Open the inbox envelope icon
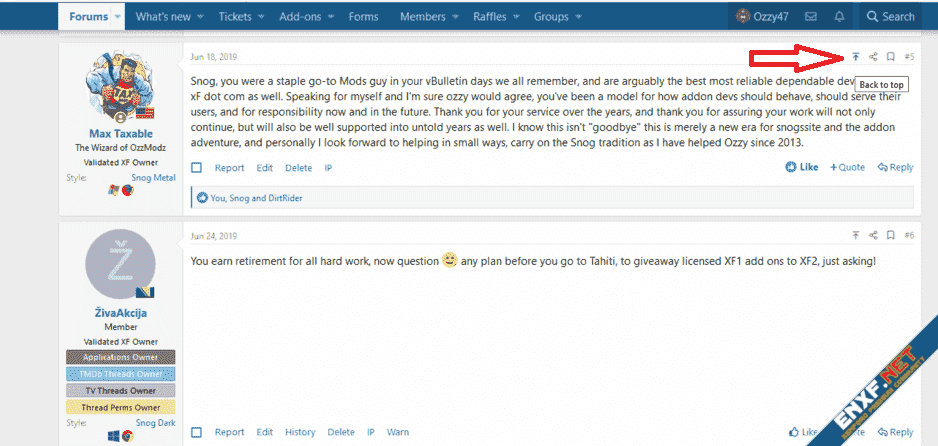This screenshot has width=938, height=446. coord(811,16)
